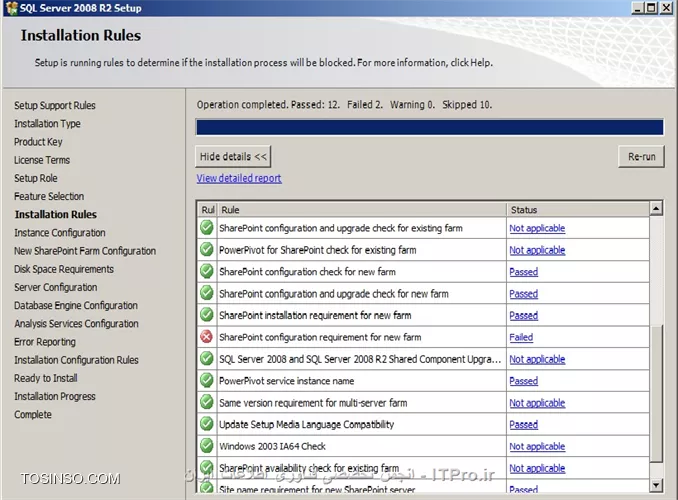The width and height of the screenshot is (678, 500).
Task: Open Passed status for SharePoint configuration check
Action: 523,272
